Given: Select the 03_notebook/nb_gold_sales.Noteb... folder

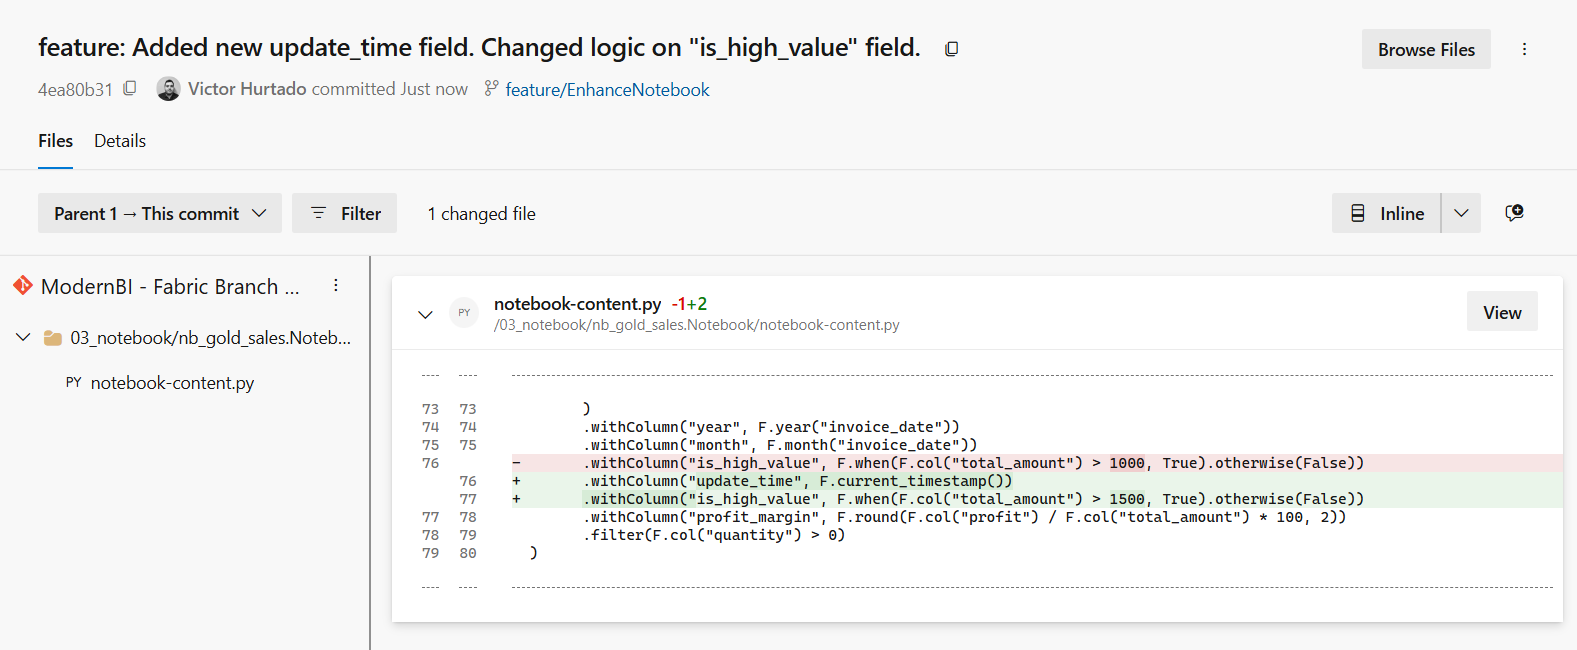Looking at the screenshot, I should (210, 338).
